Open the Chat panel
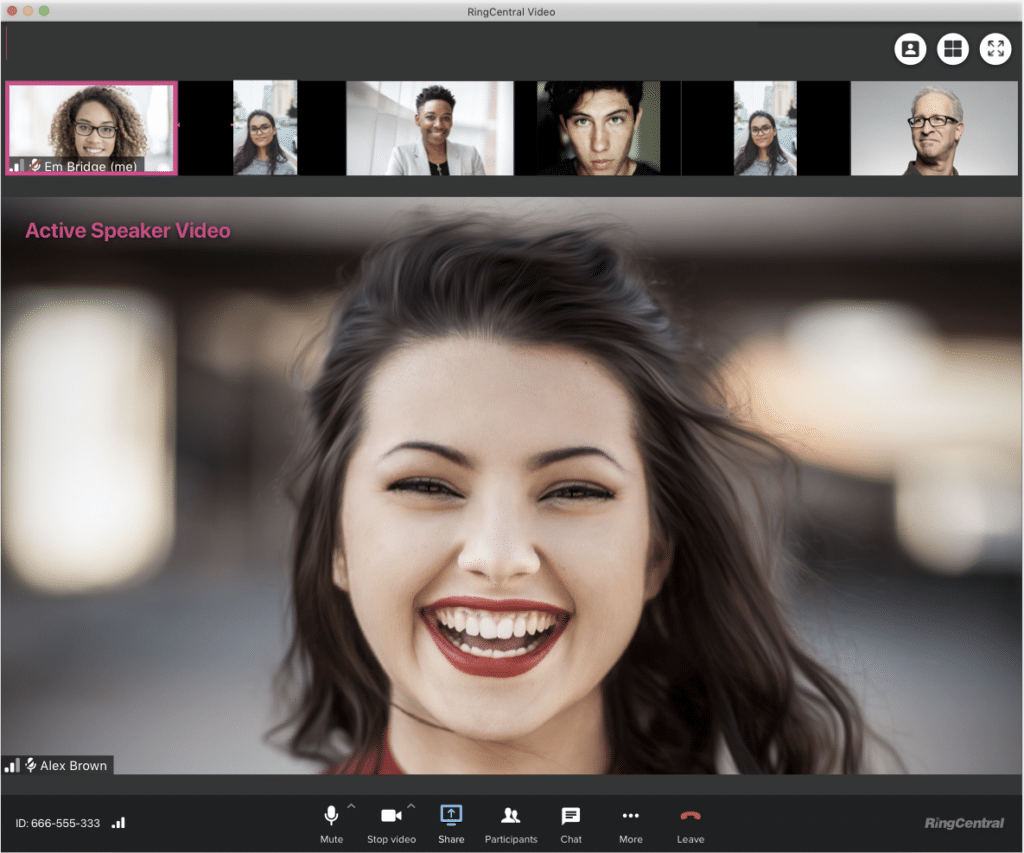Screen dimensions: 1024x853 pyautogui.click(x=571, y=816)
